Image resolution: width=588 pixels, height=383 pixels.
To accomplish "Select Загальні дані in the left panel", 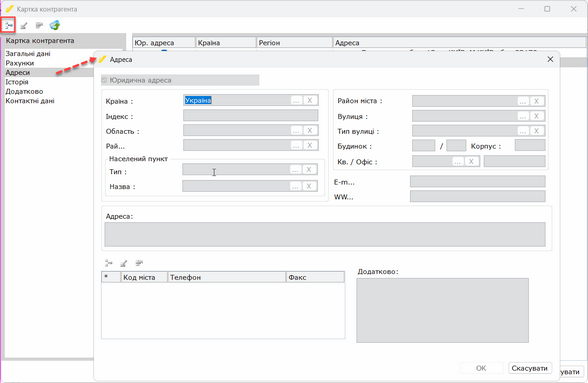I will (x=28, y=54).
